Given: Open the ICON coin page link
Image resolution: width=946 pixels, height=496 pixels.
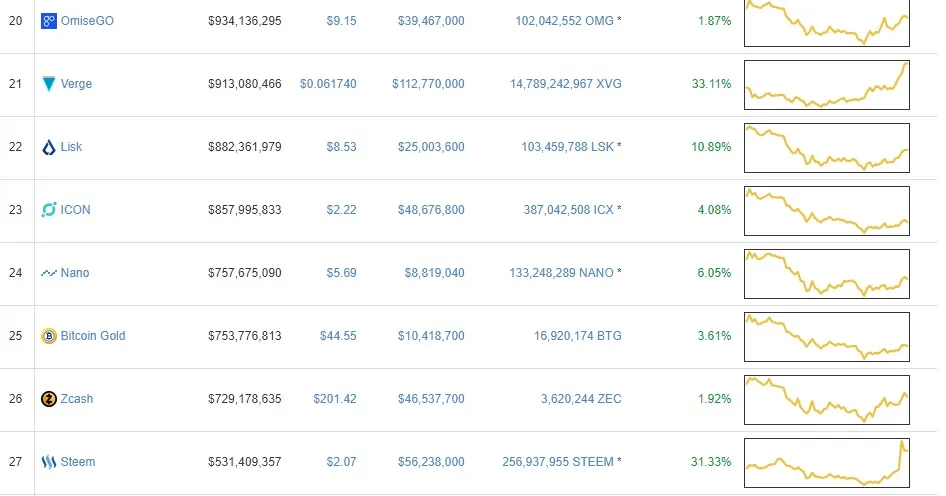Looking at the screenshot, I should (75, 210).
